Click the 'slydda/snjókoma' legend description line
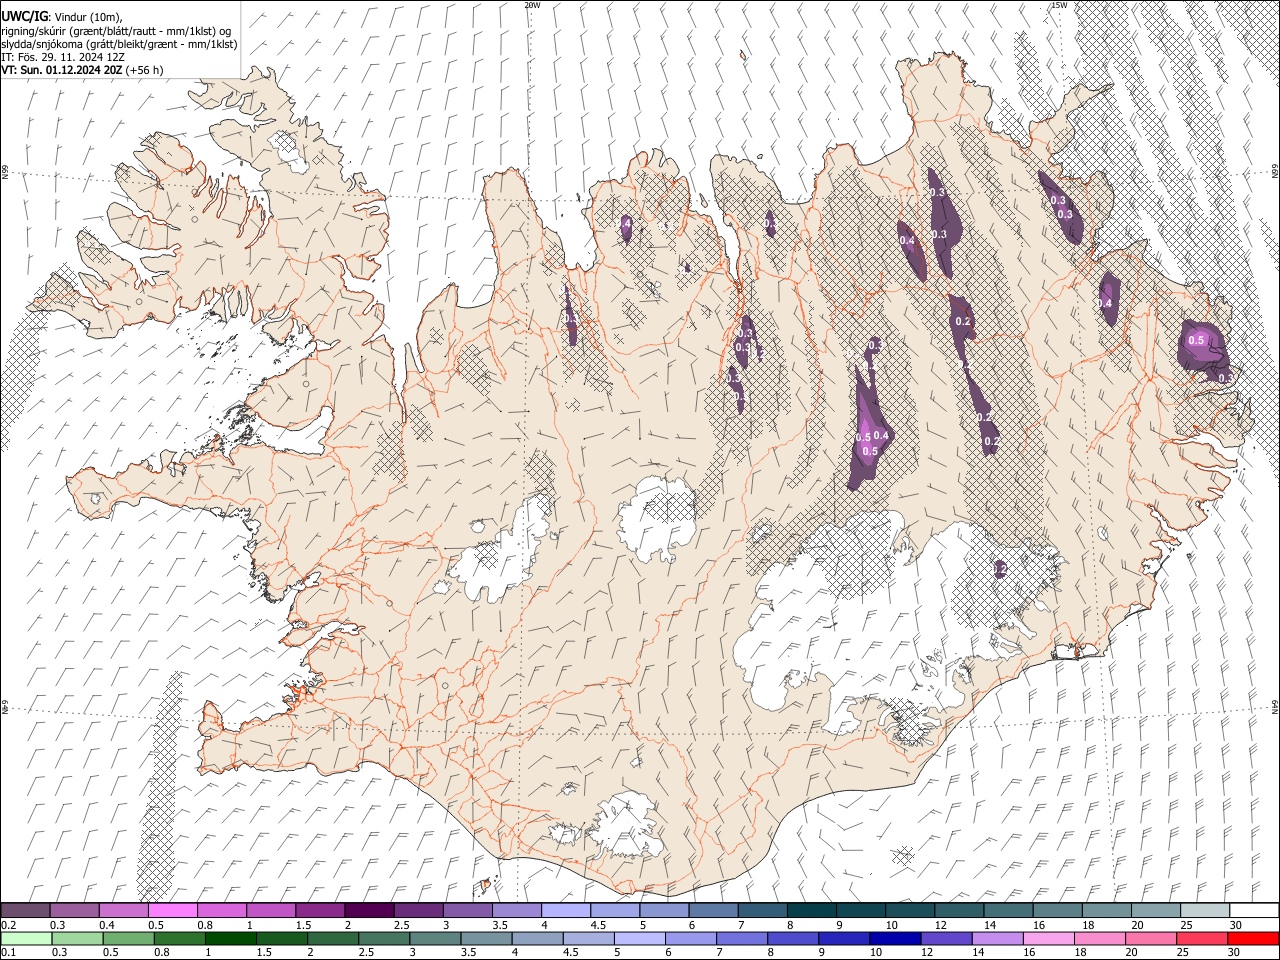 119,44
